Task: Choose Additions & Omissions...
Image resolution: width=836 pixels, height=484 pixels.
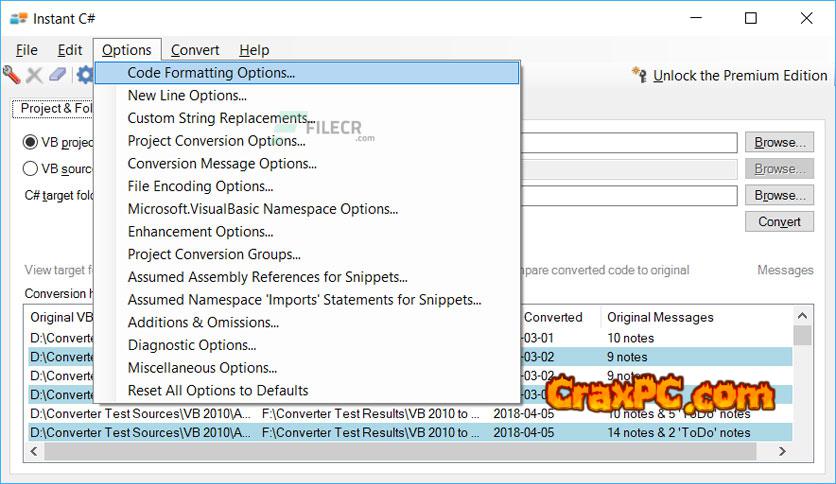Action: click(307, 322)
